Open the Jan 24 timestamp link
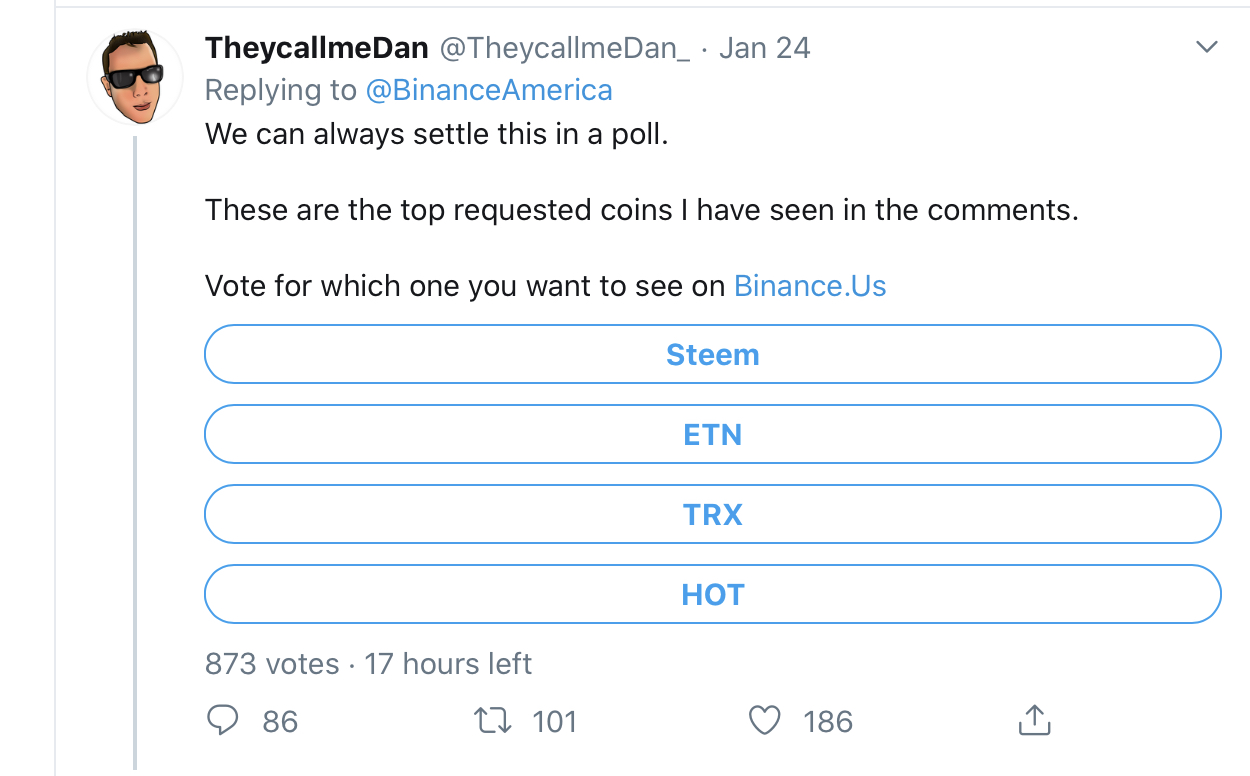Screen dimensions: 1250x776 coord(765,48)
